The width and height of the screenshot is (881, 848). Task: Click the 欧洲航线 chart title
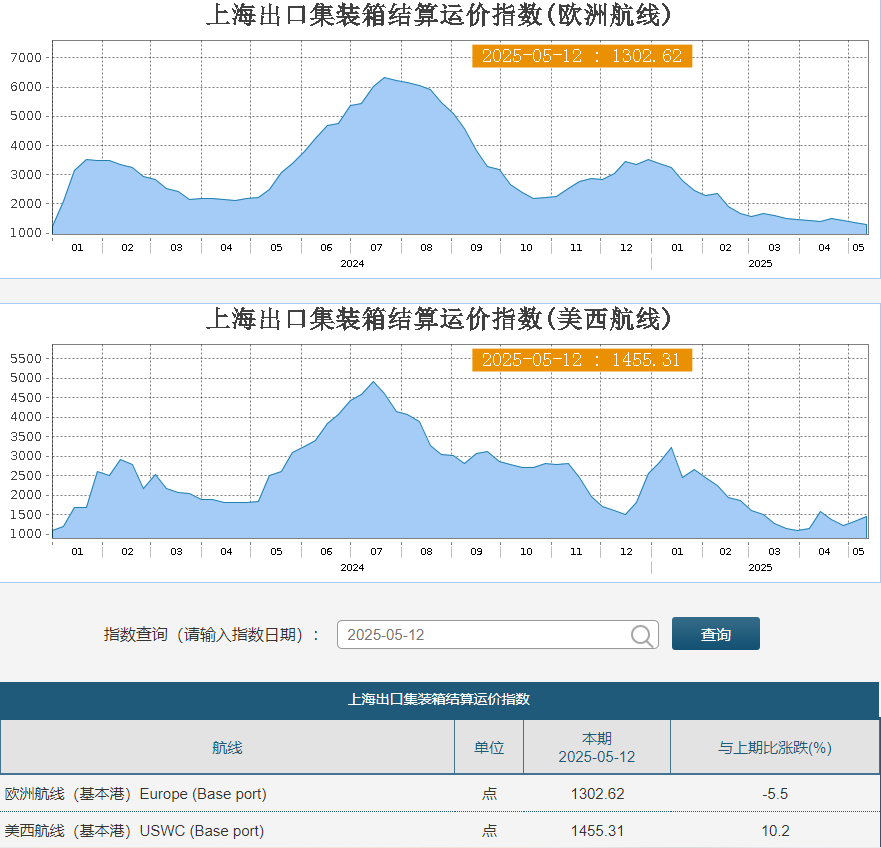[439, 16]
